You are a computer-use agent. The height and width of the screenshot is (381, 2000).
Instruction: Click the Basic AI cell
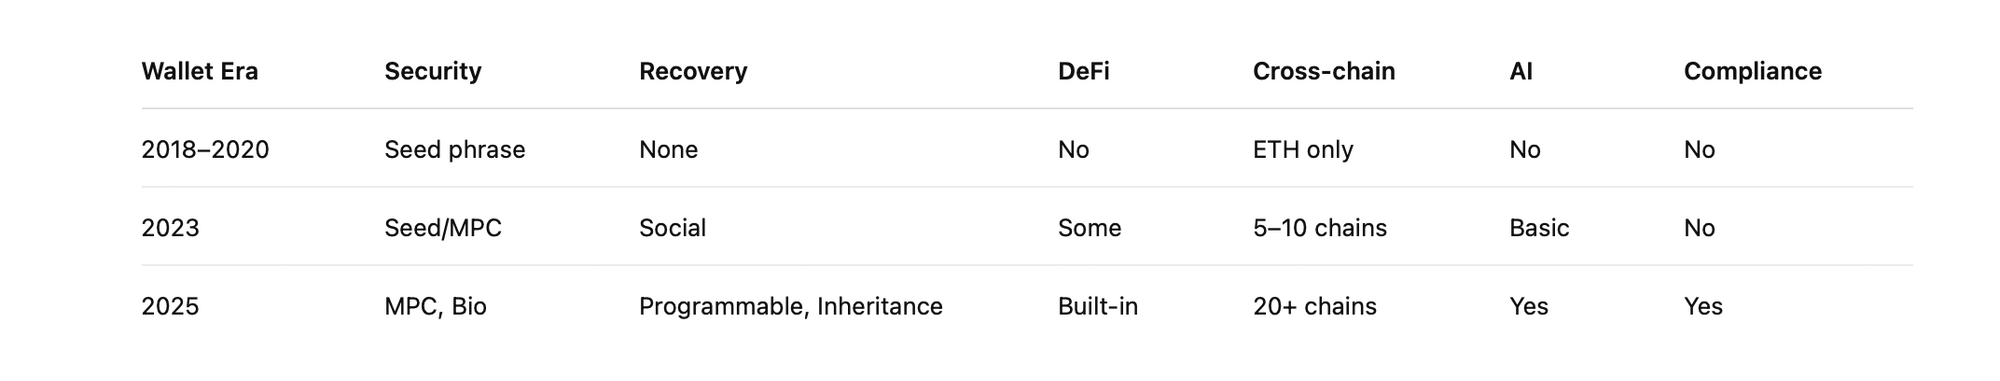pos(1539,227)
